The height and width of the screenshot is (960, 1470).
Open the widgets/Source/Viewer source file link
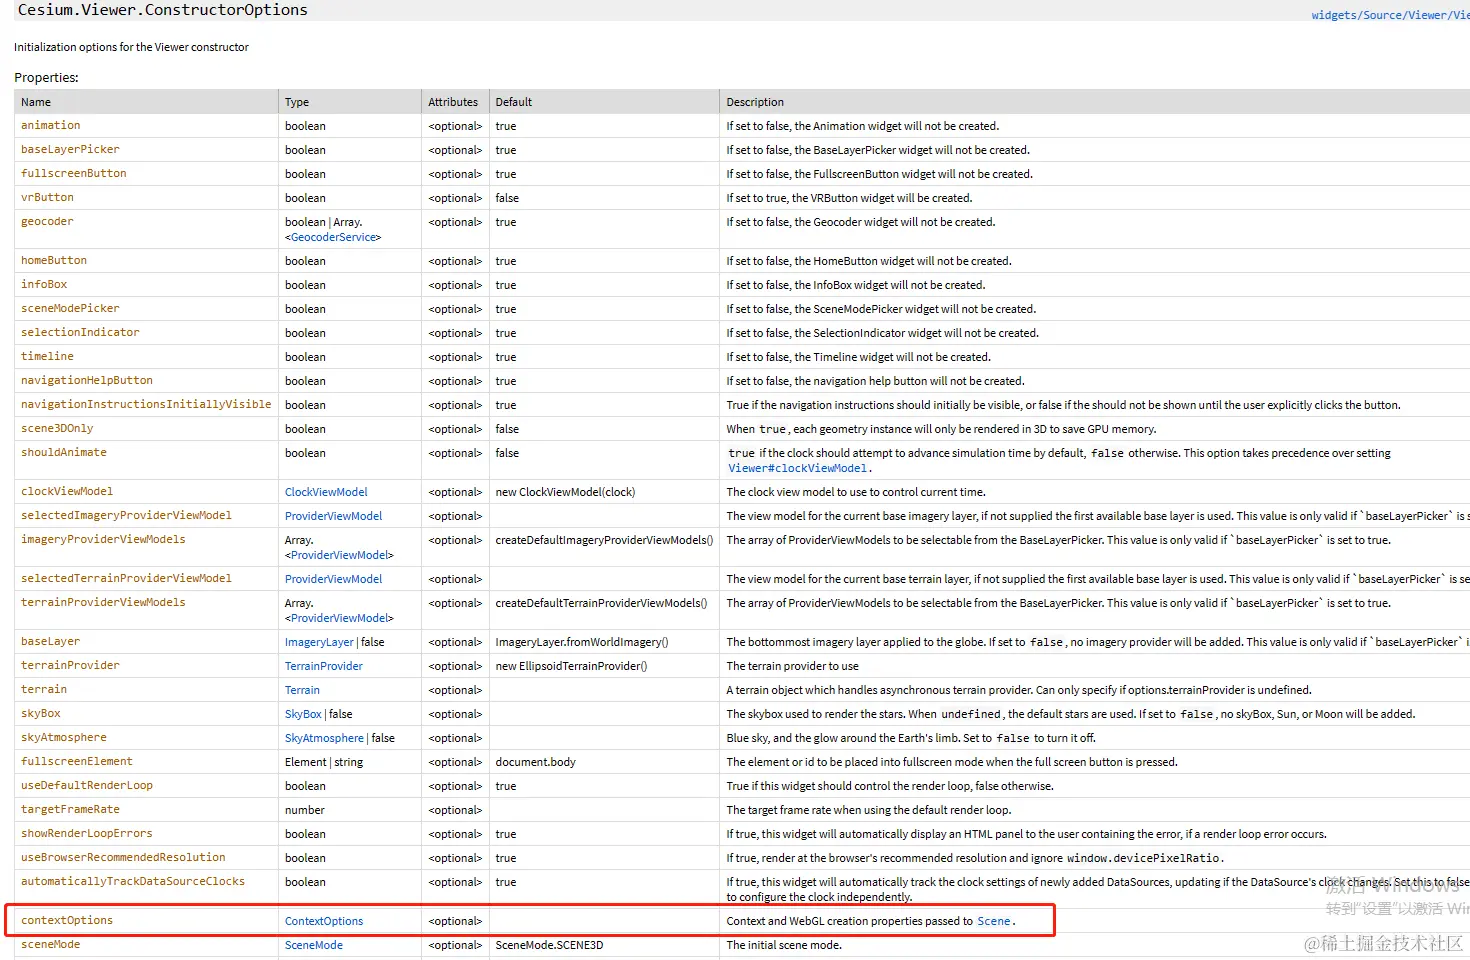1390,15
